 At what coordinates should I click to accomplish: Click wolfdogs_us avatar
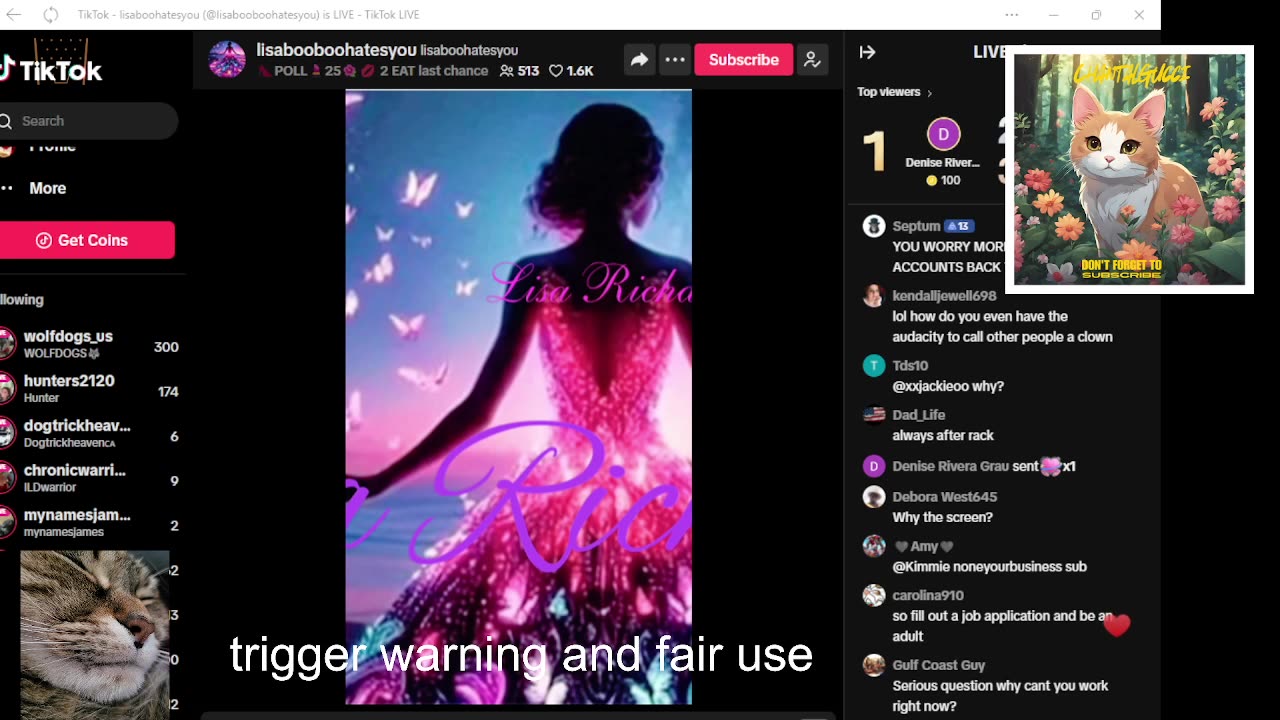coord(7,345)
